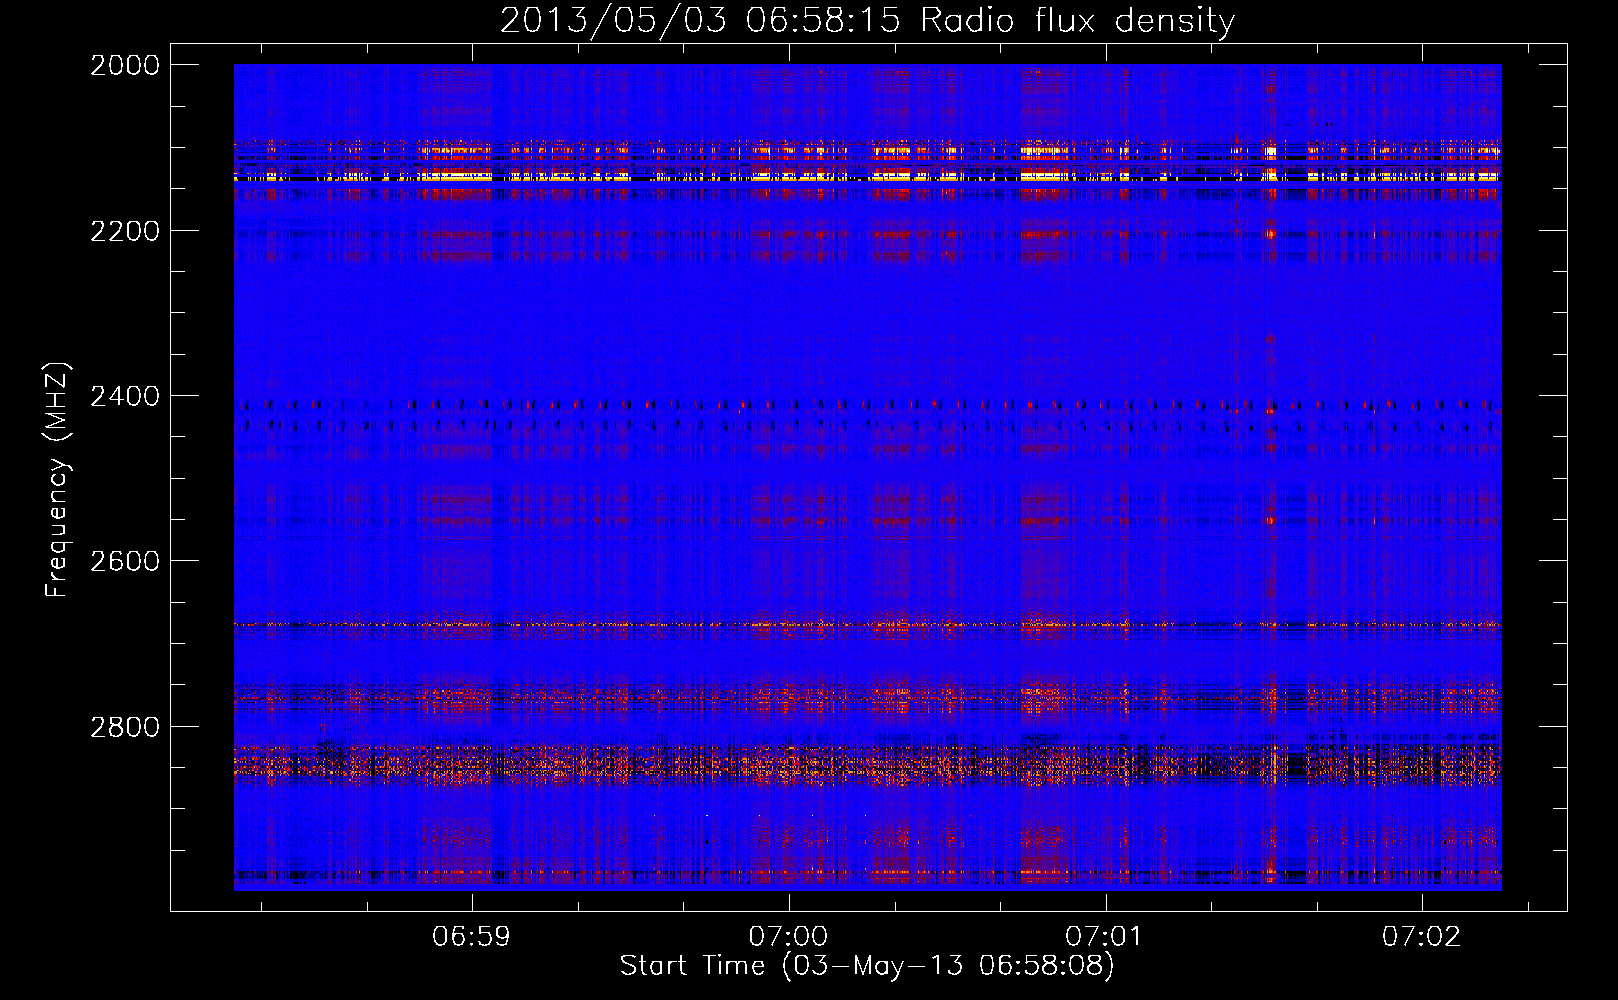Click the 07:00 time tick label
1618x1000 pixels.
point(788,937)
